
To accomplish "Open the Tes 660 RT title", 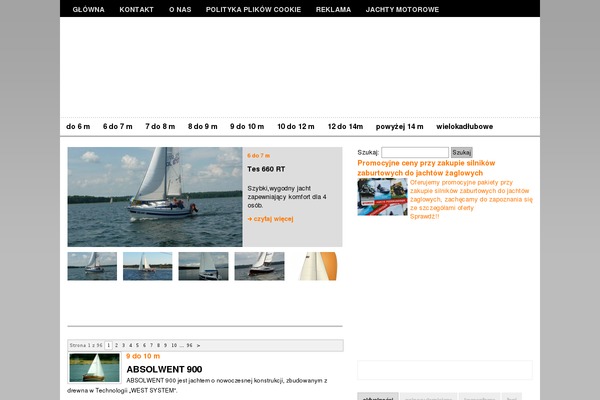I will (266, 169).
